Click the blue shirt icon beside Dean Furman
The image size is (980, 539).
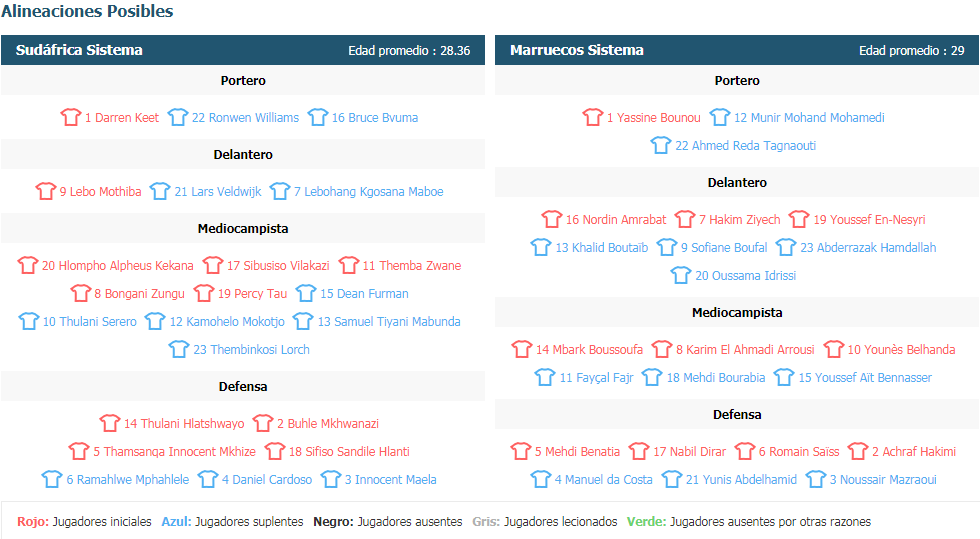(x=306, y=293)
